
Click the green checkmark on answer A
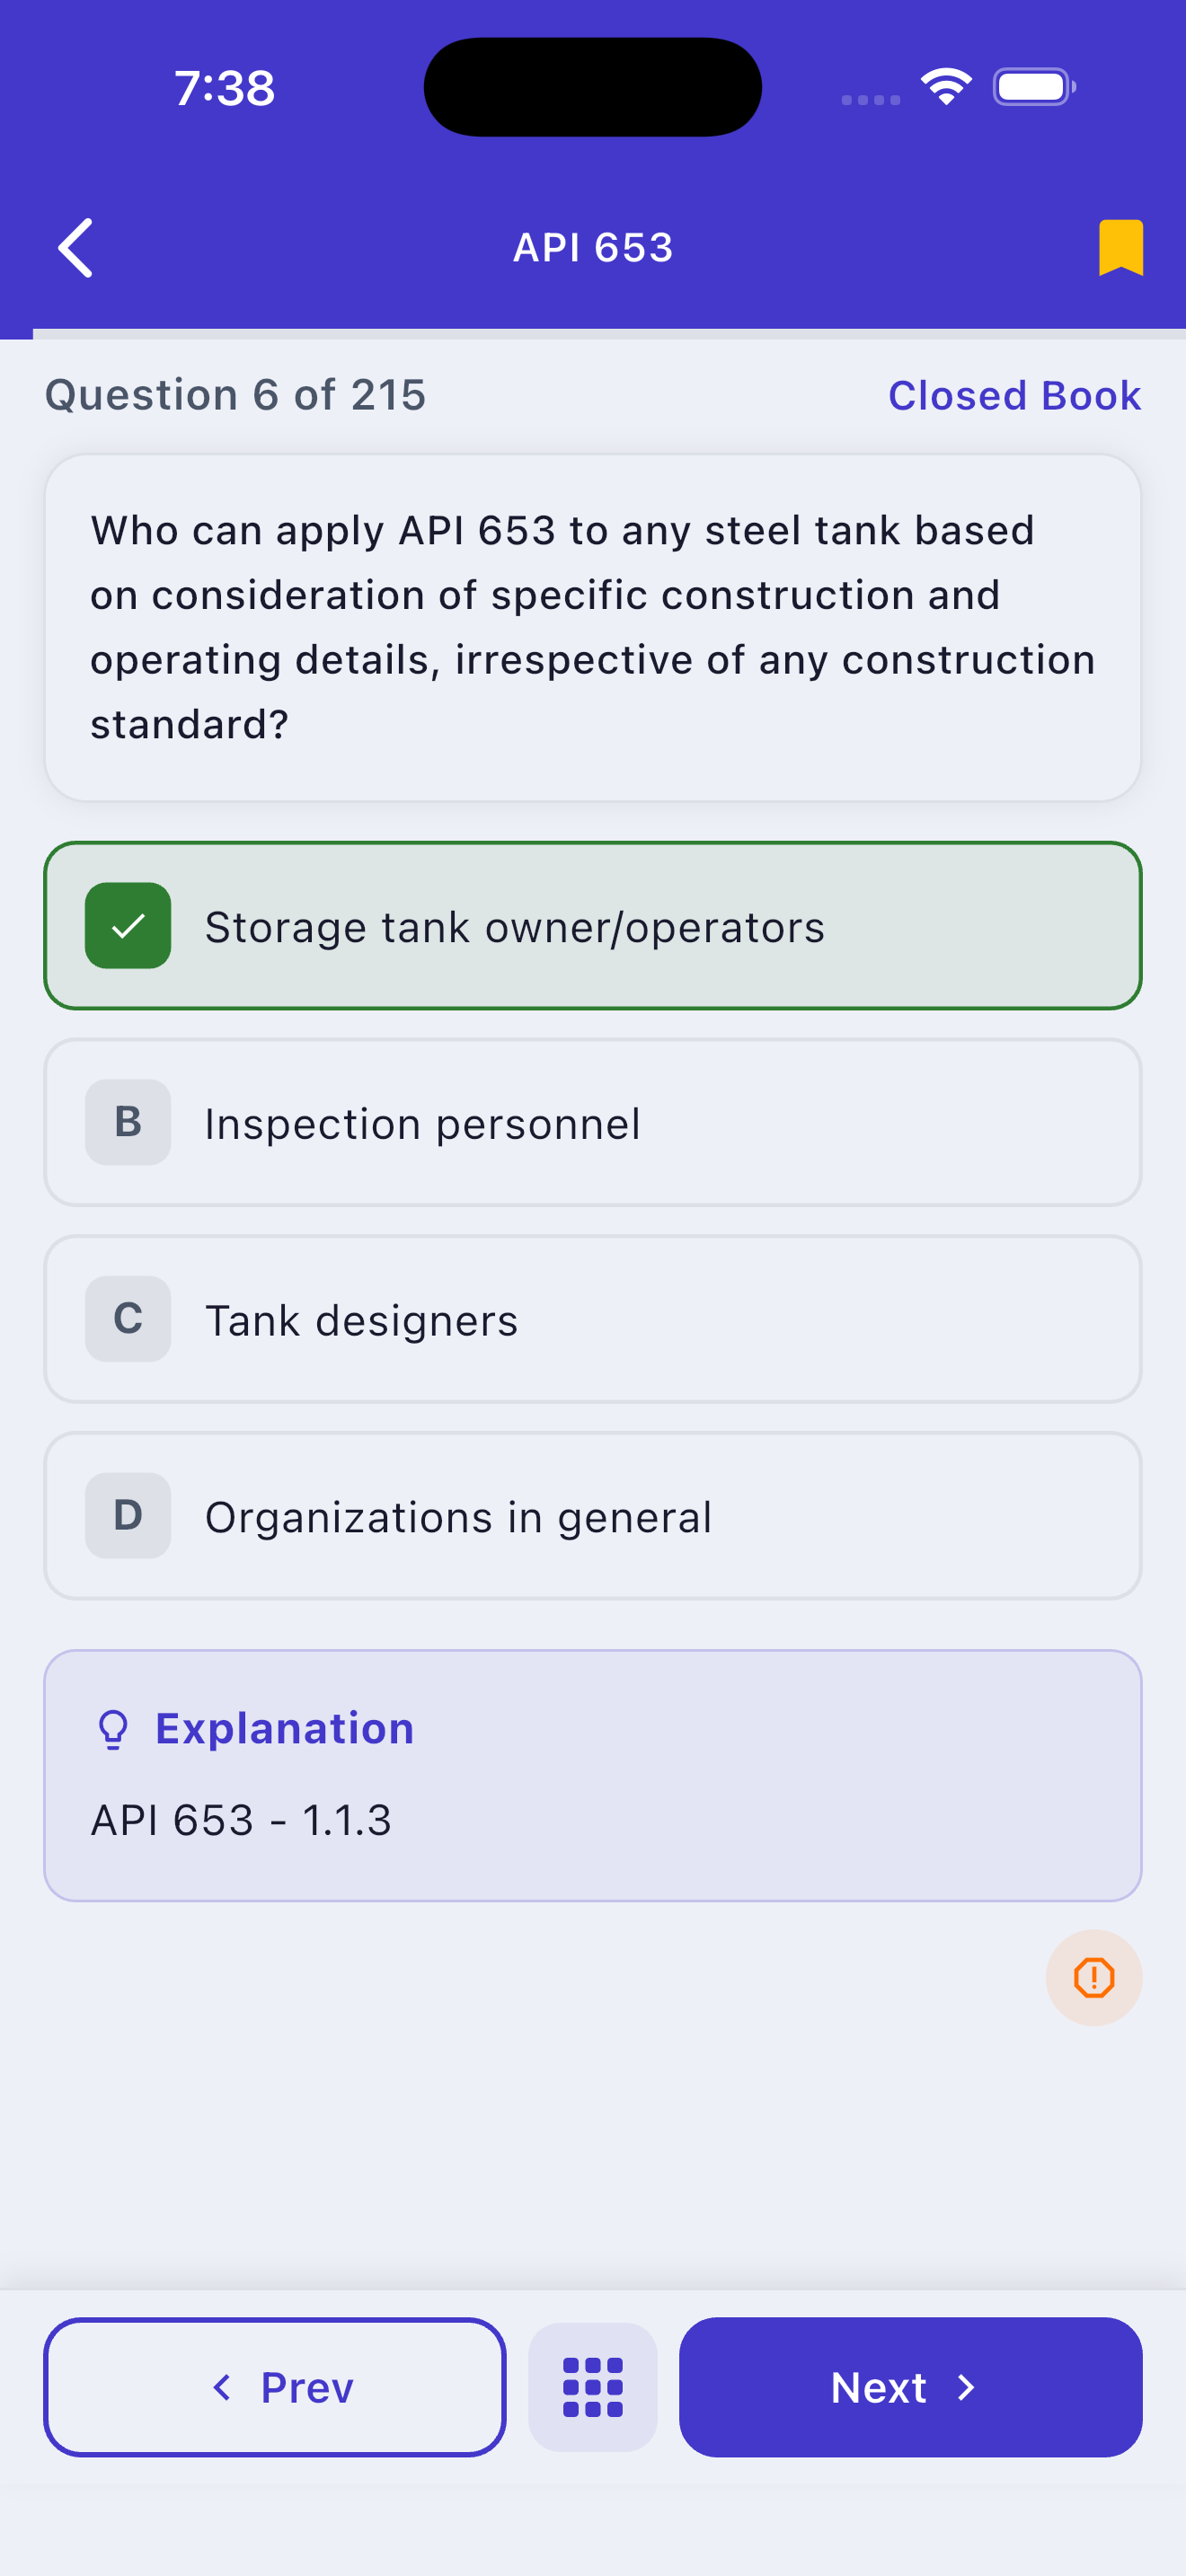coord(128,925)
